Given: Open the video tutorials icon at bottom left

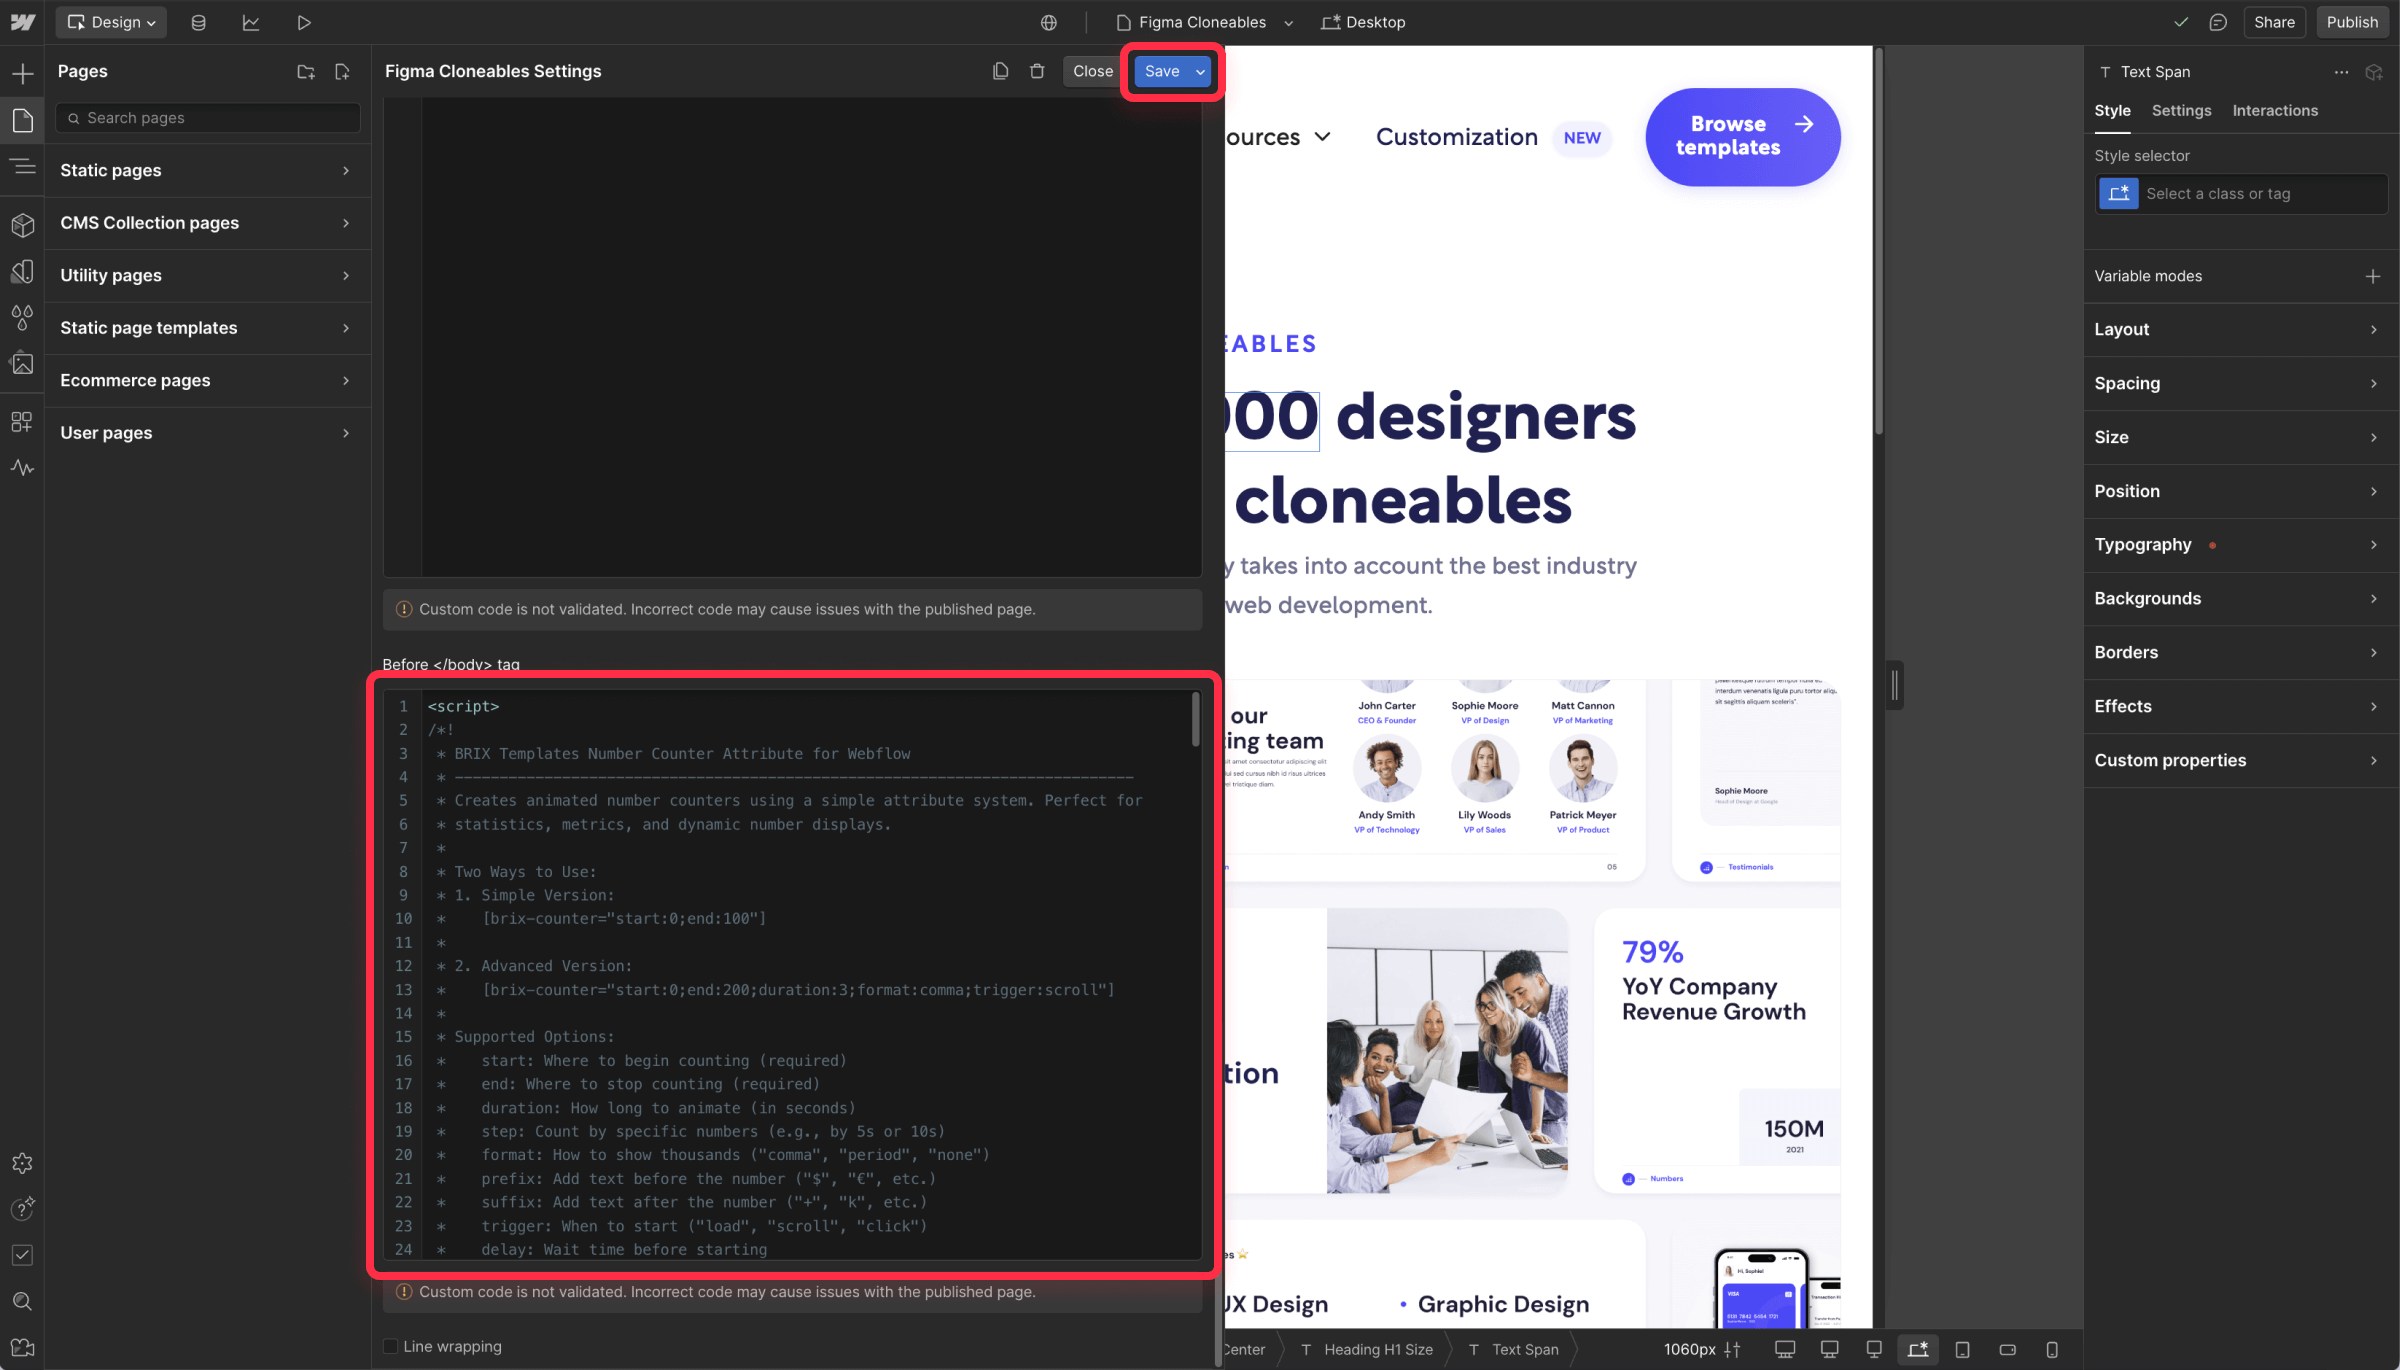Looking at the screenshot, I should click(x=22, y=1348).
